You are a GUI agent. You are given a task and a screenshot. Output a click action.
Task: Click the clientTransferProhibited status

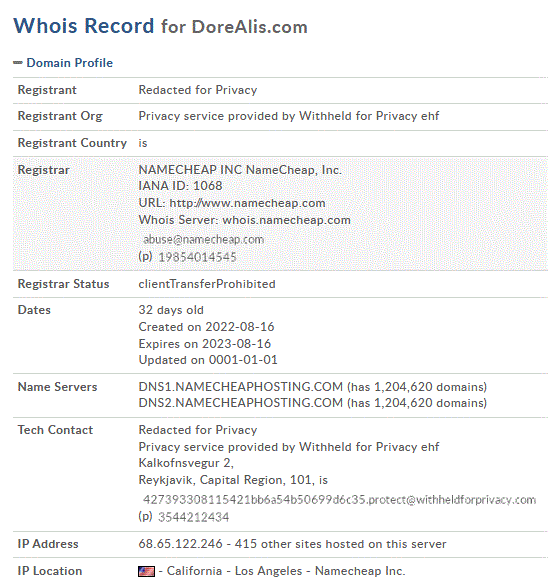pyautogui.click(x=207, y=284)
